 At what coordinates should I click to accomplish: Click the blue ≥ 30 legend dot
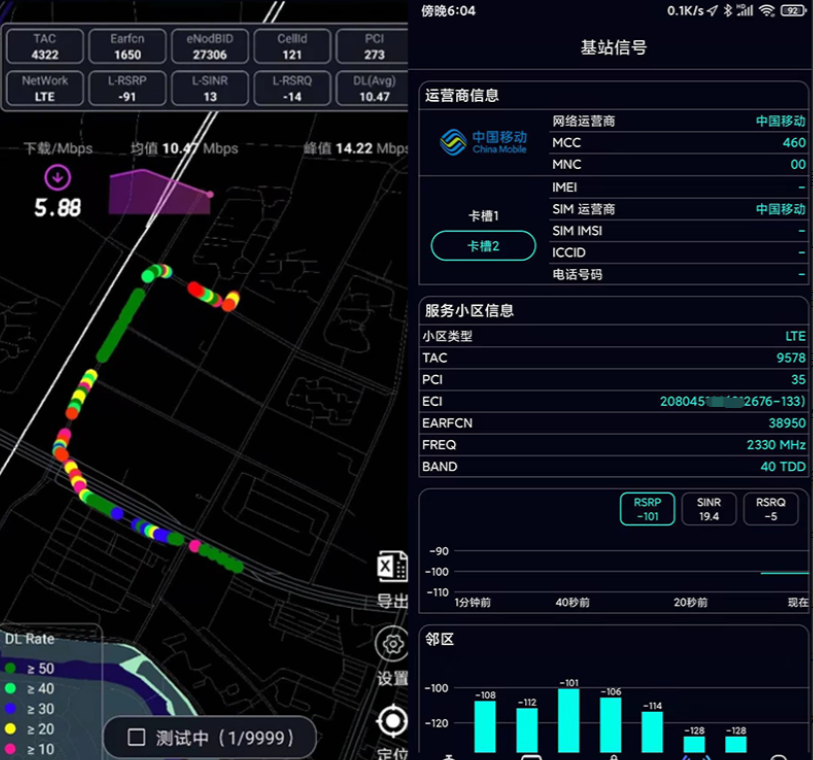[10, 709]
